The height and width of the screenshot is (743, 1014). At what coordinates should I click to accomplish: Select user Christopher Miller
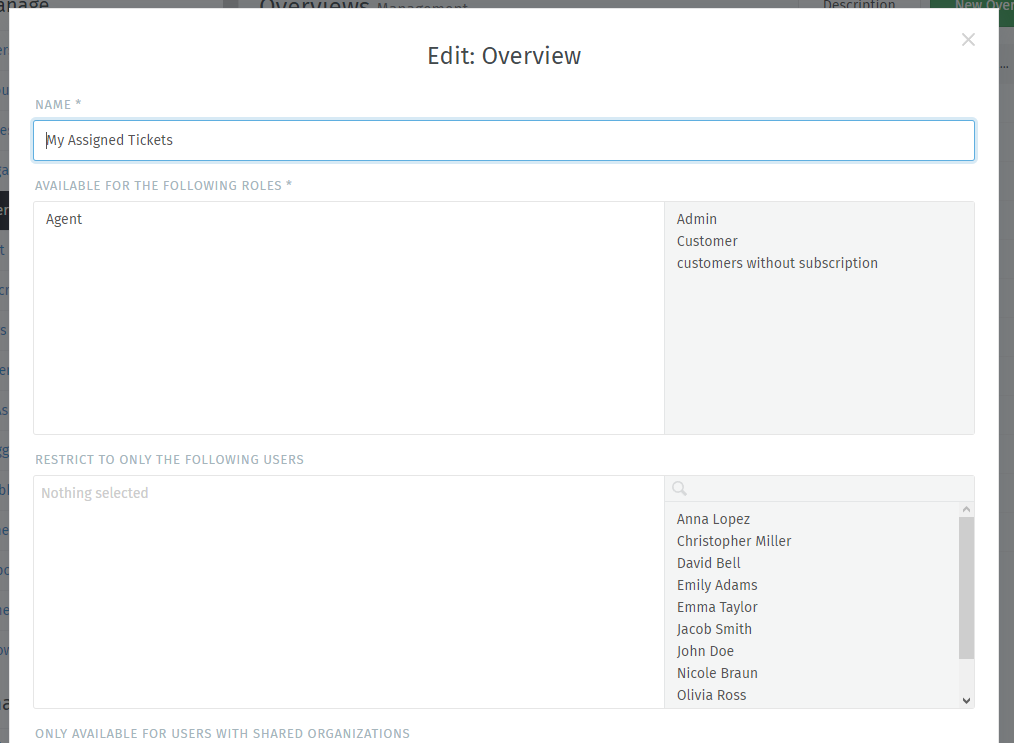(734, 541)
